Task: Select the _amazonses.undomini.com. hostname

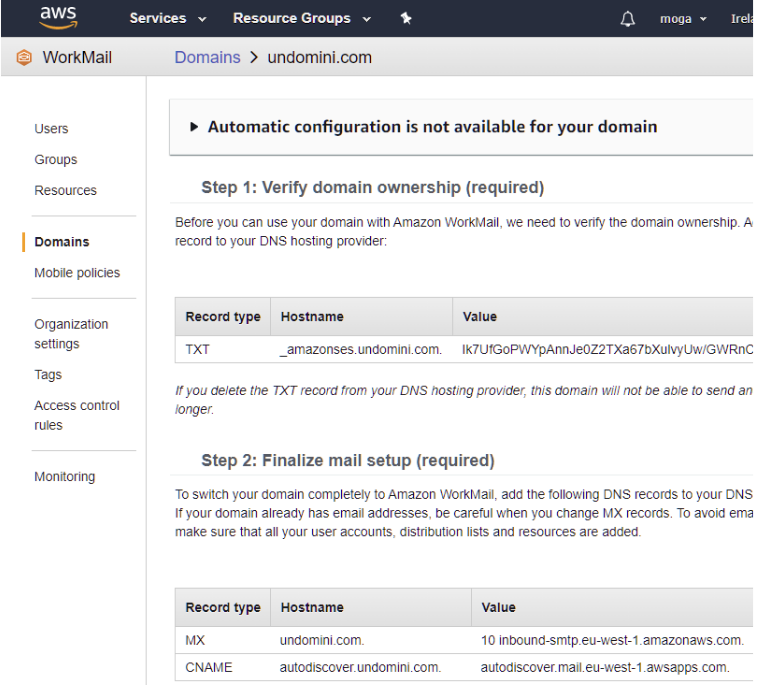Action: [x=361, y=349]
